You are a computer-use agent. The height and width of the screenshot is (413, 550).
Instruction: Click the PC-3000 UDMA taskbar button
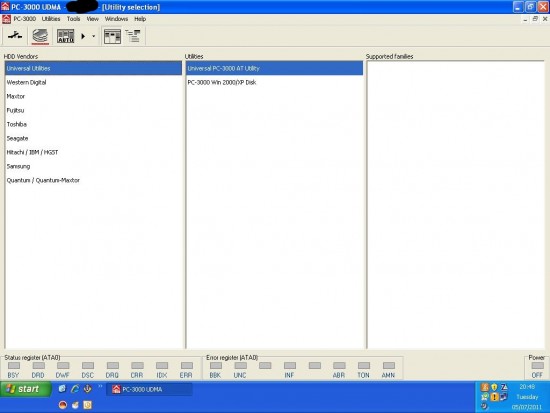[x=149, y=389]
